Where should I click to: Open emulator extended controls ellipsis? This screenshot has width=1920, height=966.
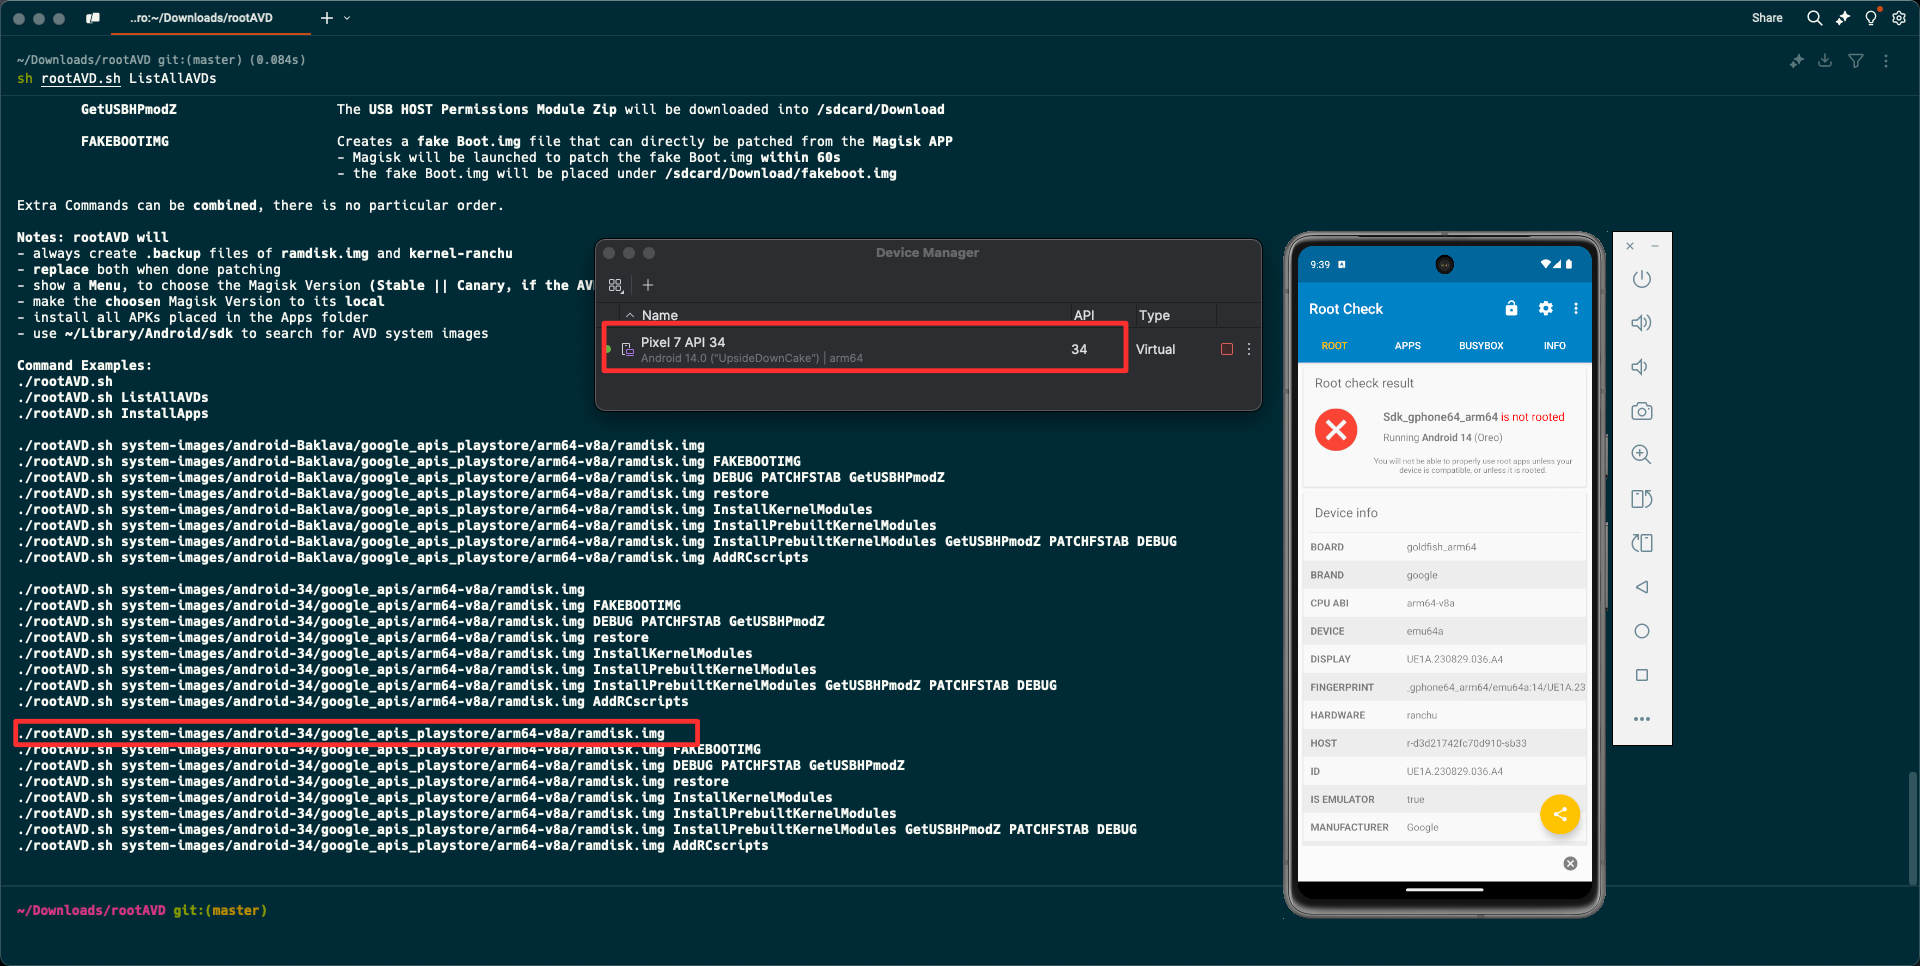click(1641, 719)
